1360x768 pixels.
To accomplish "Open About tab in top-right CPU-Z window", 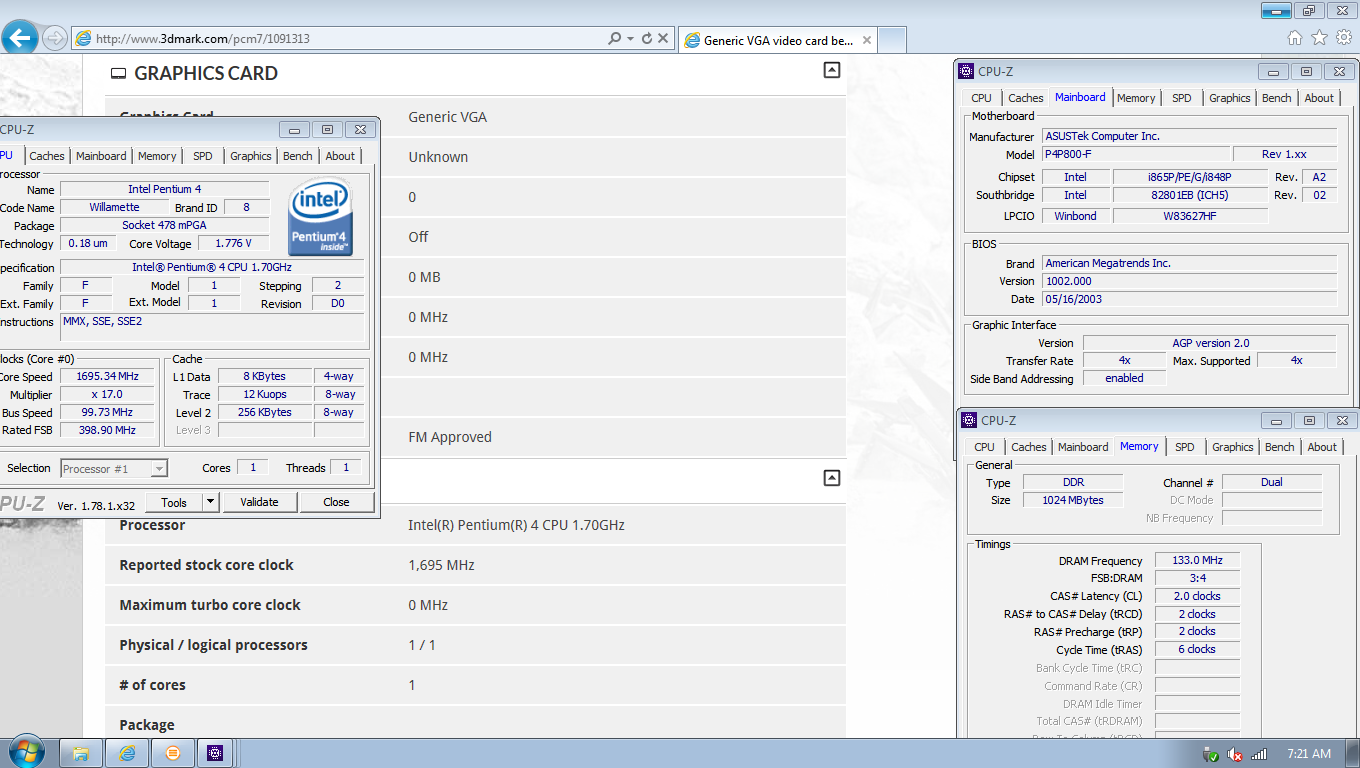I will [1319, 98].
